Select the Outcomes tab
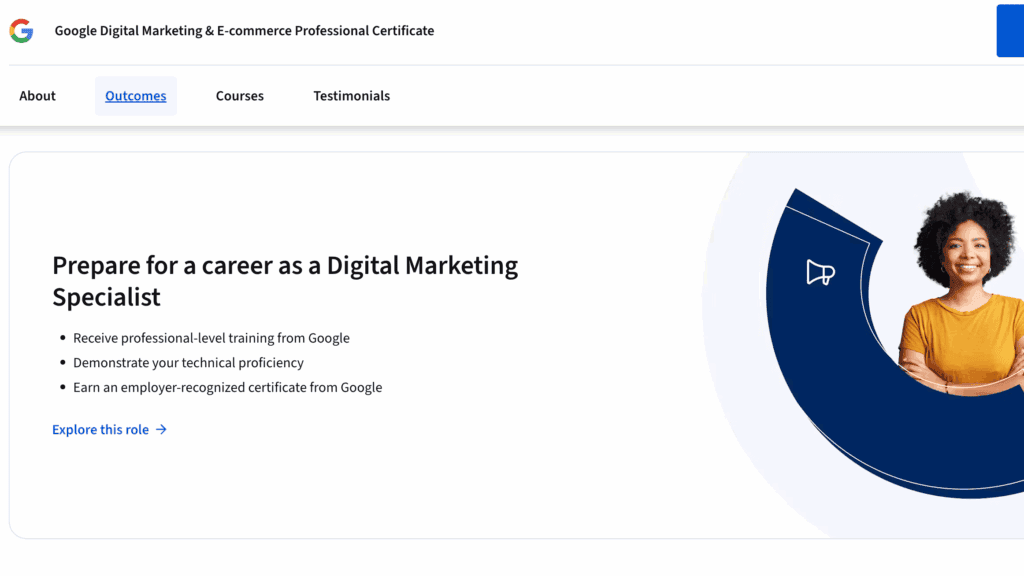 [x=136, y=96]
